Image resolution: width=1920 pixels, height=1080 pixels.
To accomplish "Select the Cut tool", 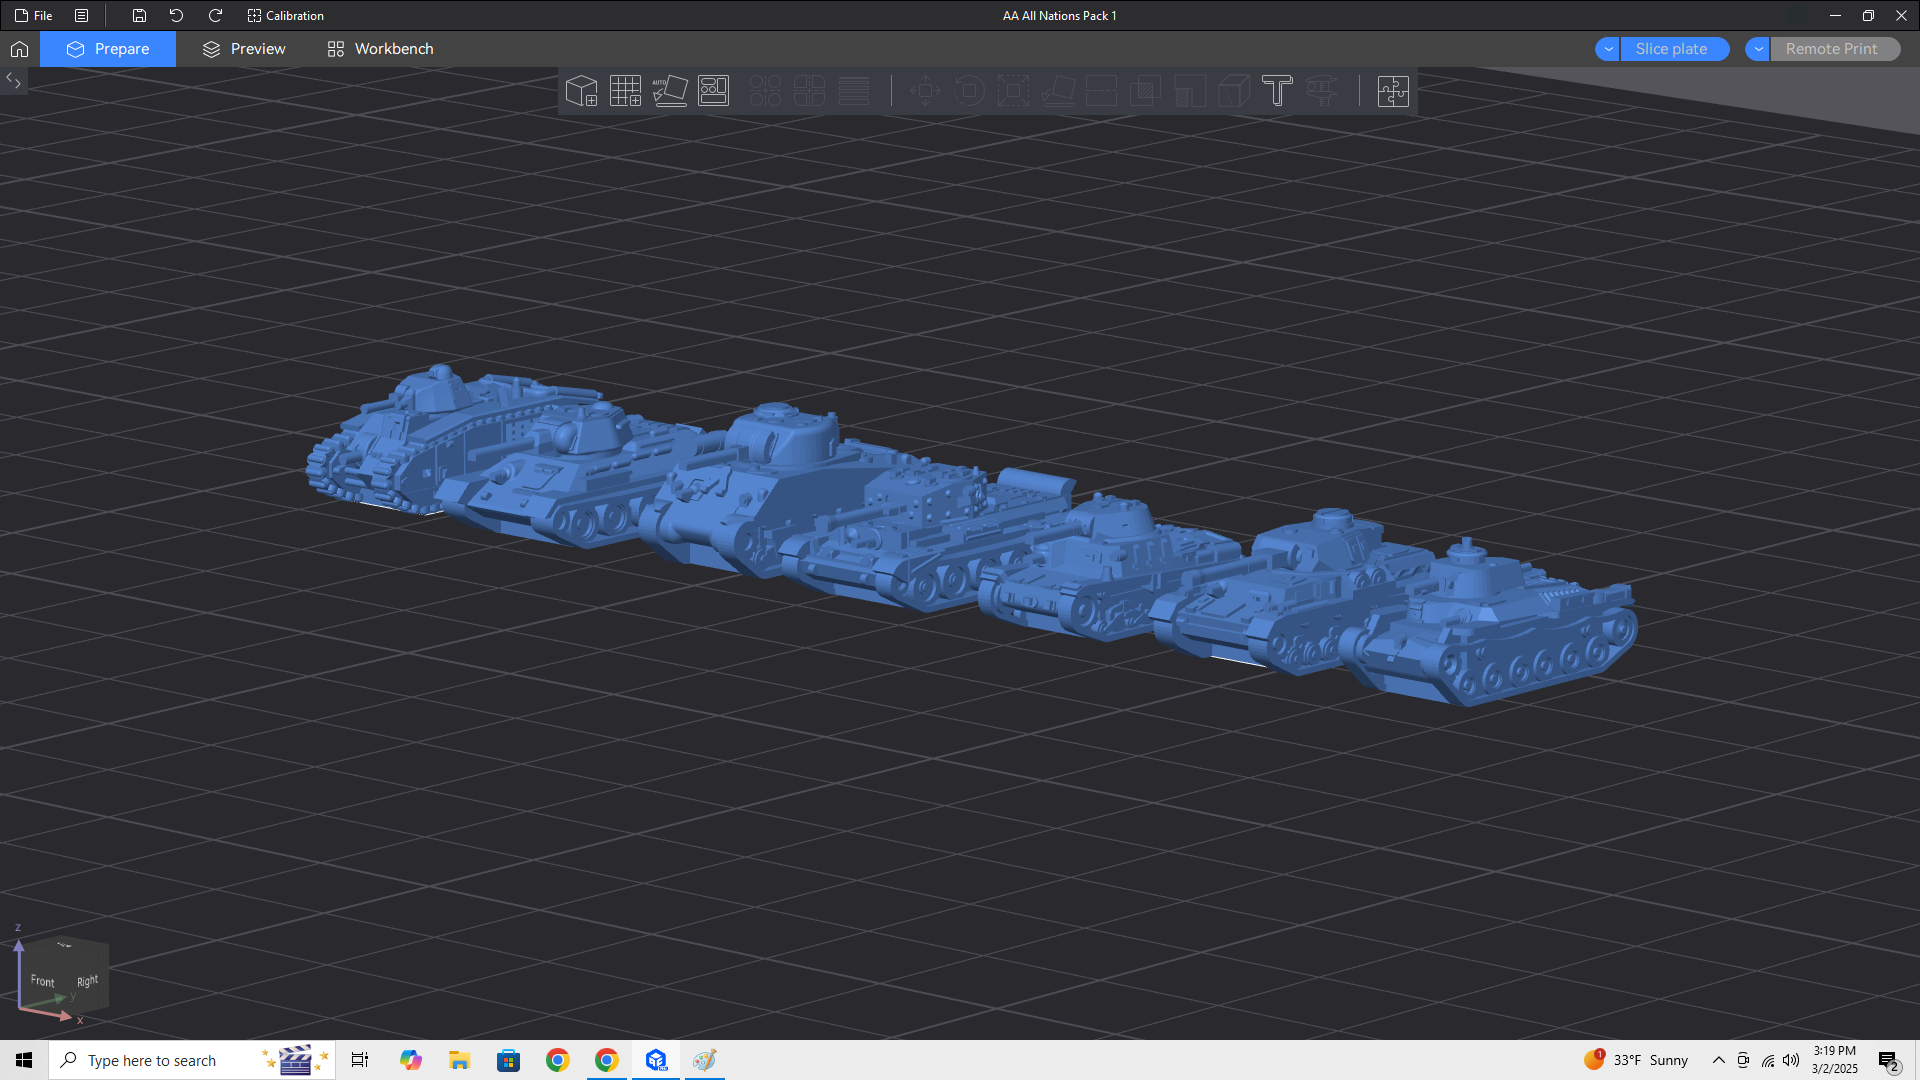I will pyautogui.click(x=1101, y=91).
